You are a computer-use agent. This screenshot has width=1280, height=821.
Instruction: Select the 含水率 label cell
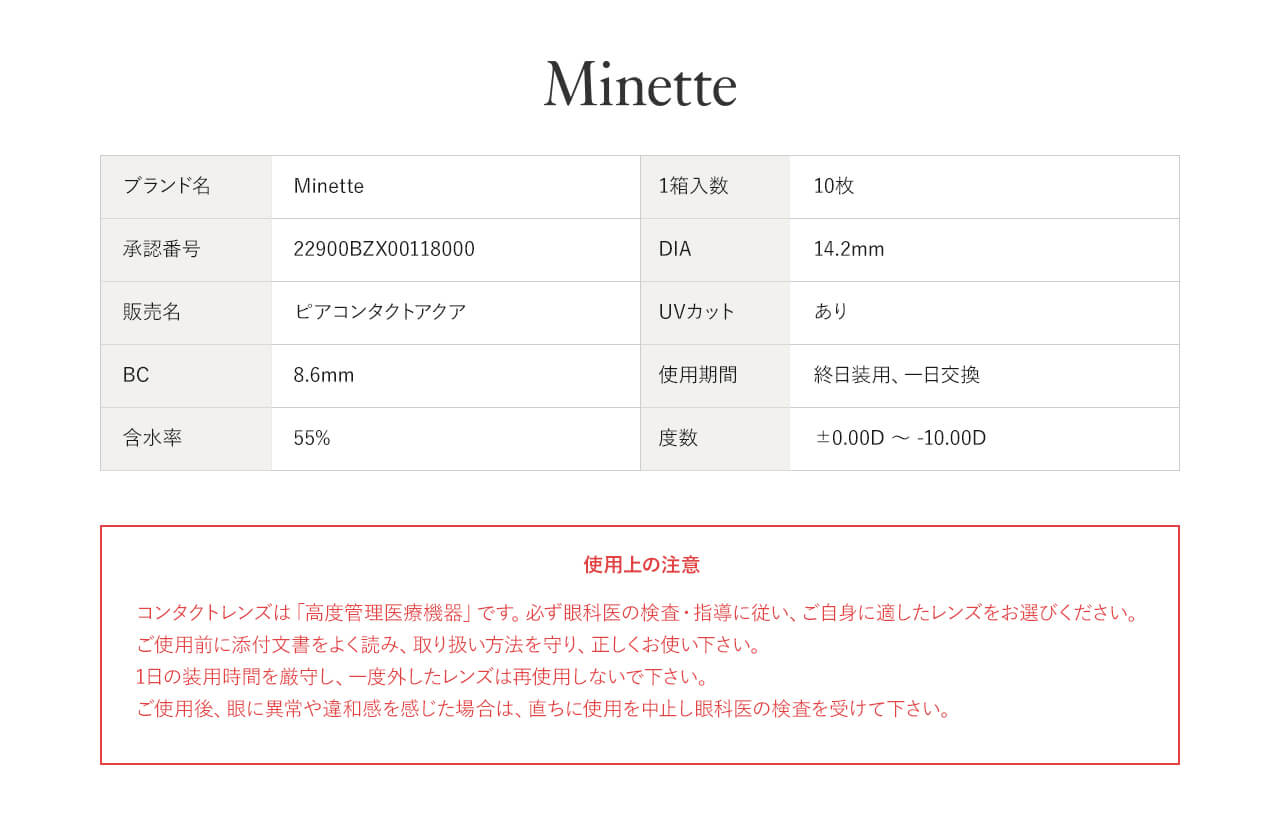[x=186, y=439]
